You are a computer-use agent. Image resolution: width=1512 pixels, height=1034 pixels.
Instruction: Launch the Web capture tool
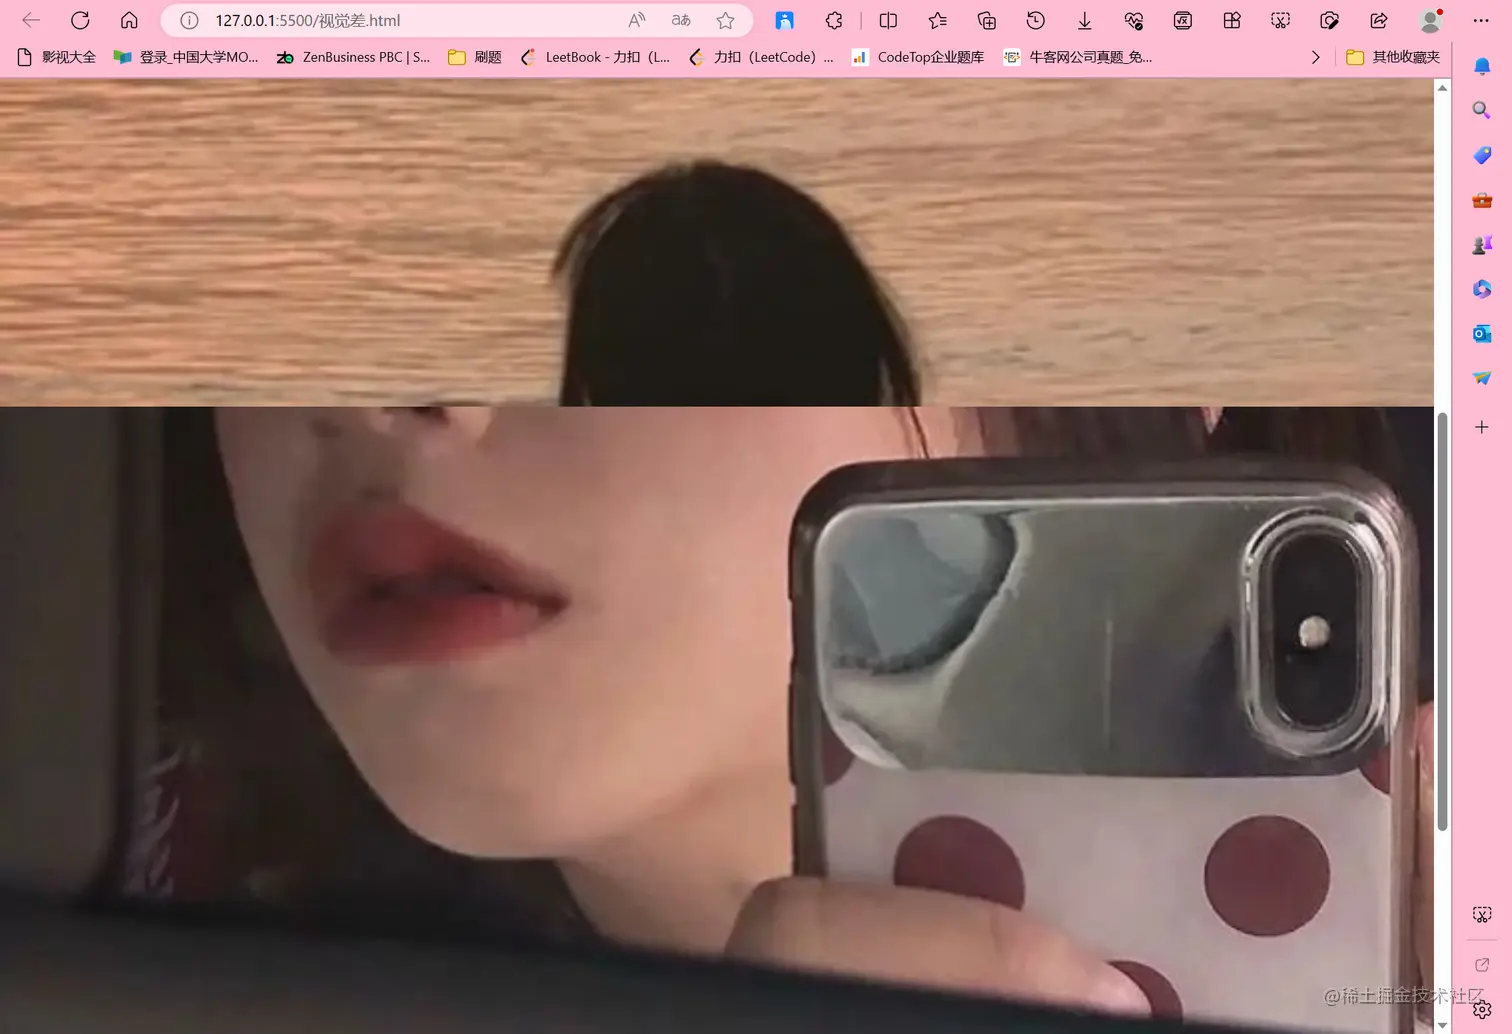tap(1279, 20)
